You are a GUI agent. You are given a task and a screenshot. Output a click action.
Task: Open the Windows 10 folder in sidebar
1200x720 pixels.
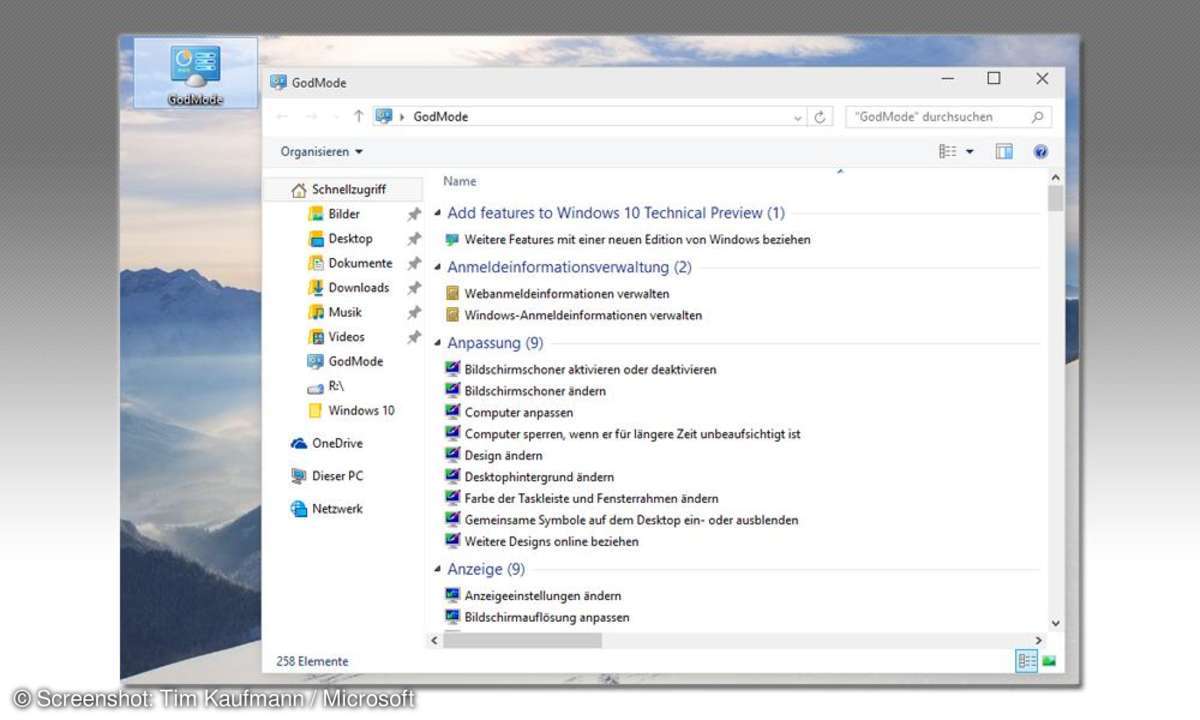point(361,410)
